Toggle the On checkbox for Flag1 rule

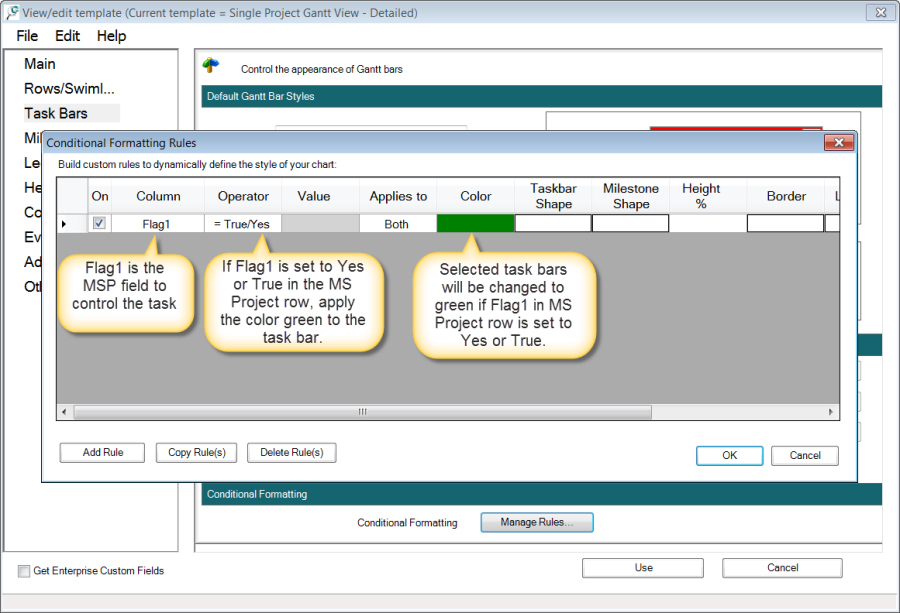99,223
